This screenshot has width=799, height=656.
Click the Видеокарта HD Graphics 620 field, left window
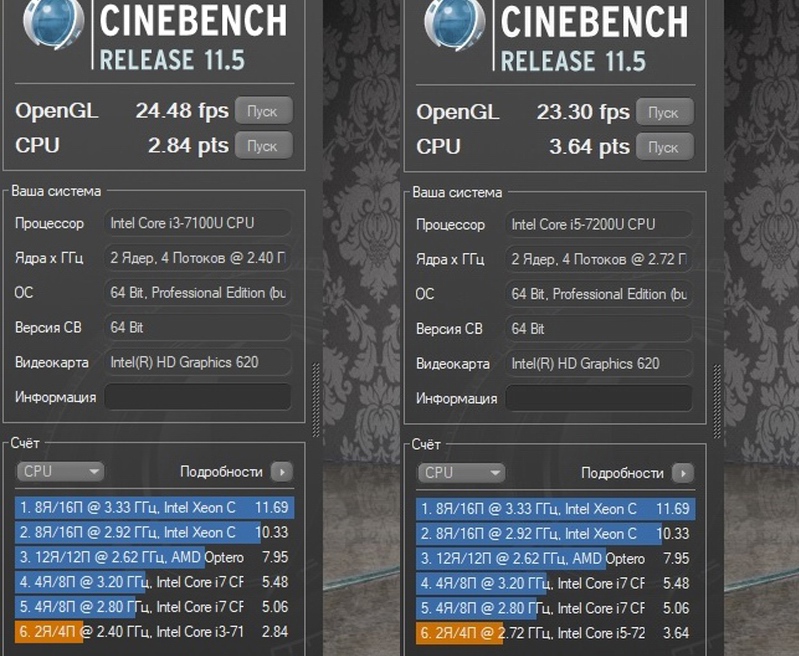(198, 362)
